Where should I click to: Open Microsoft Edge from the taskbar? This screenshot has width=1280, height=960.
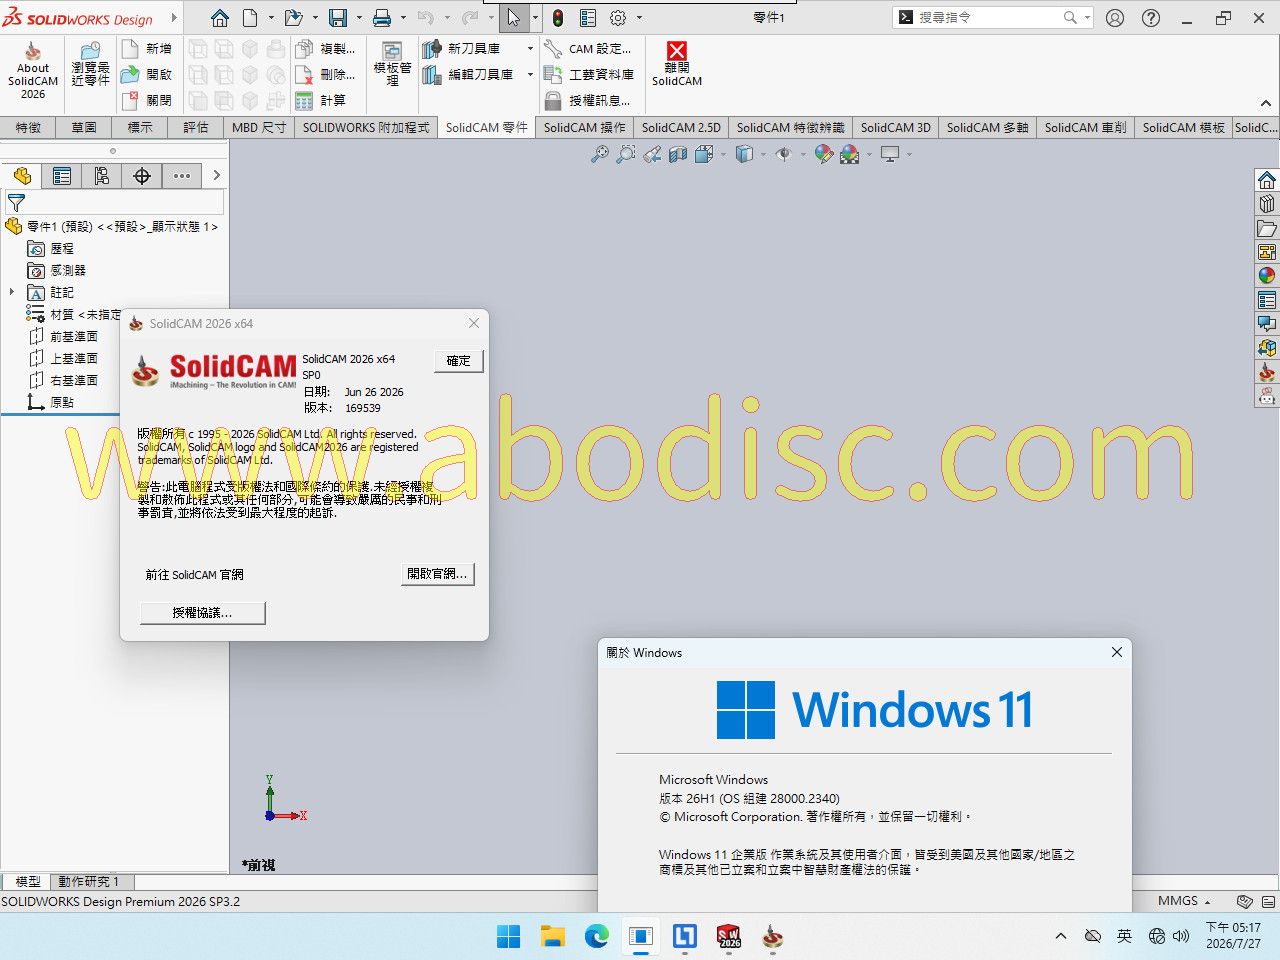597,936
